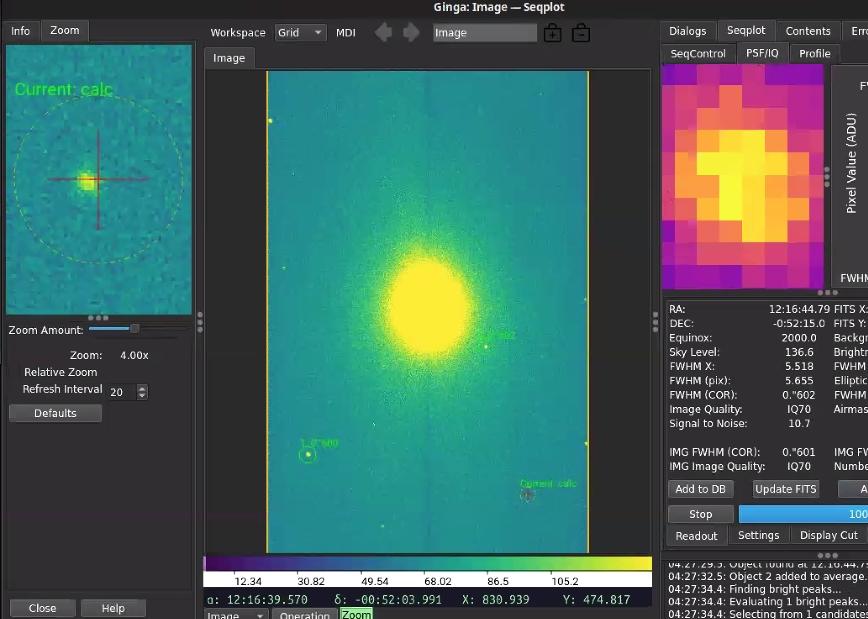
Task: Switch to the Profile tab
Action: coord(814,53)
